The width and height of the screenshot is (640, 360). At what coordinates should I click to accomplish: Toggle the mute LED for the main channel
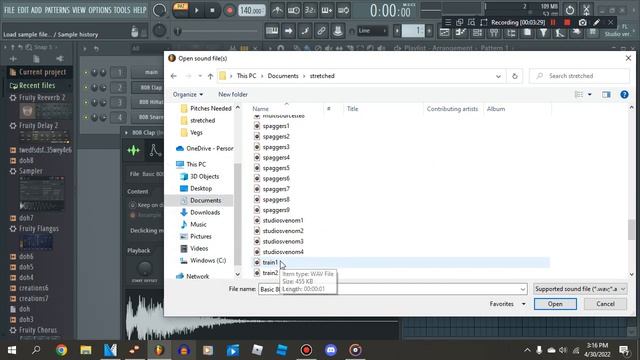point(86,72)
